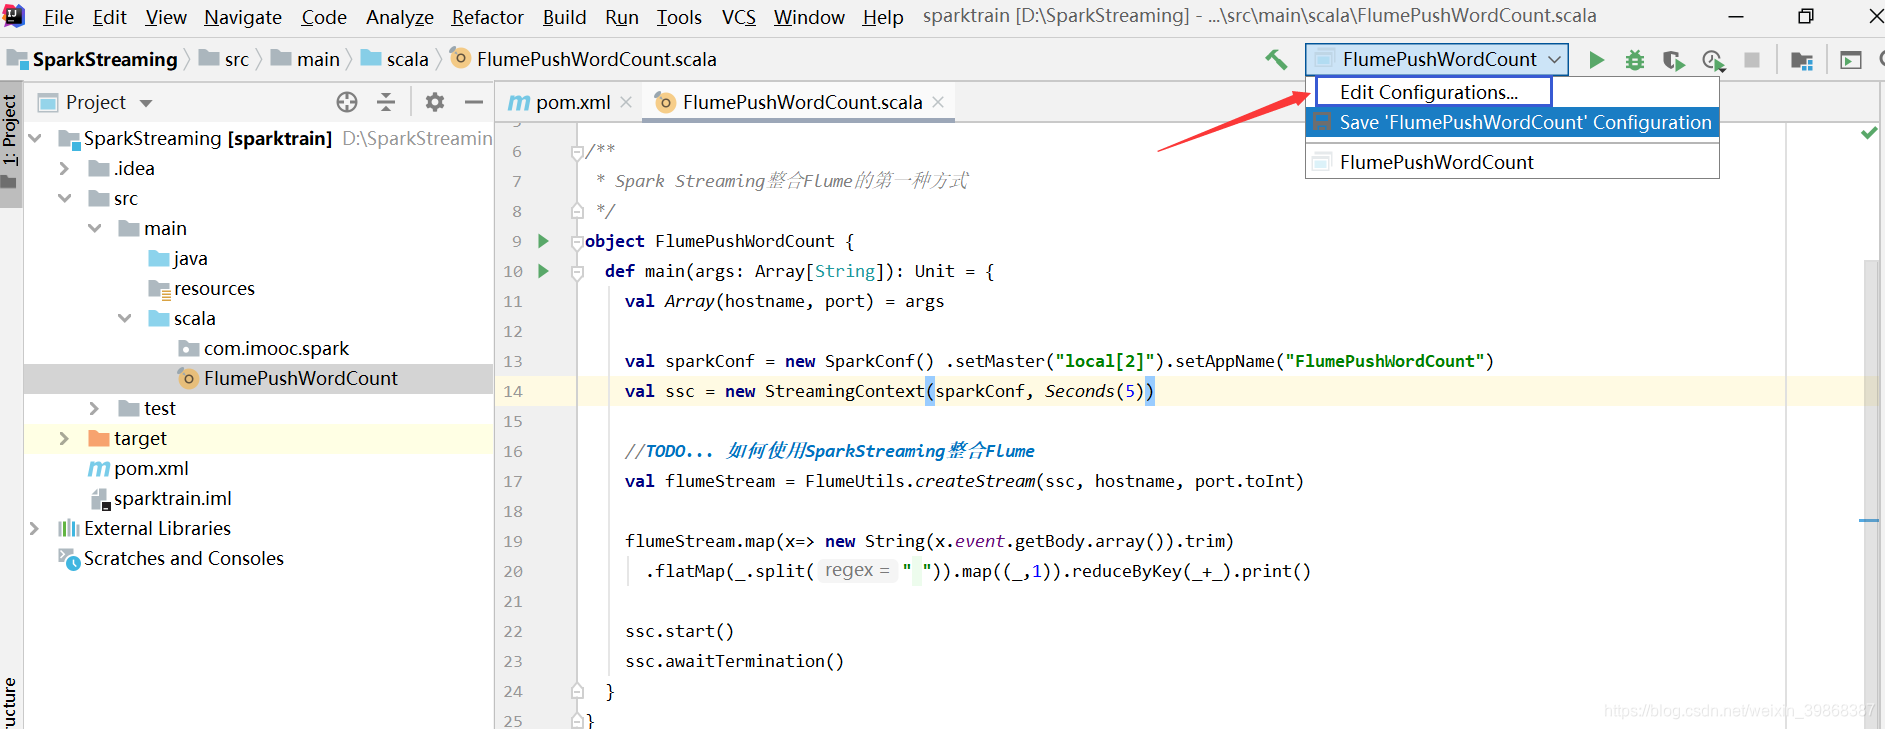The width and height of the screenshot is (1885, 729).
Task: Click the regex parameter hint
Action: 857,570
